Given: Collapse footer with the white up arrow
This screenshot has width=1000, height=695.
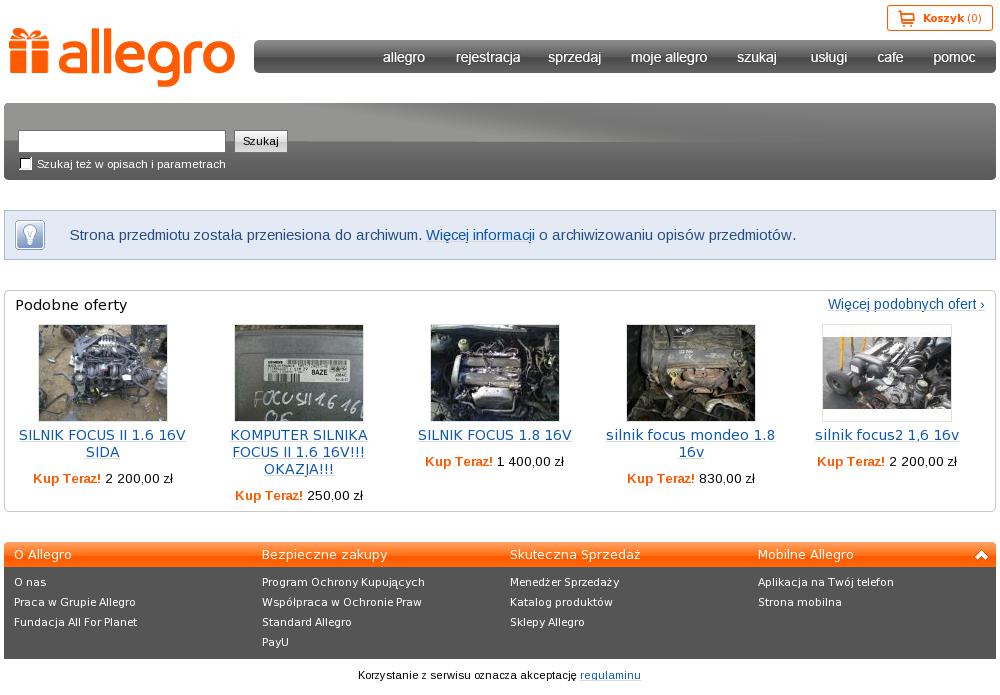Looking at the screenshot, I should pos(982,555).
